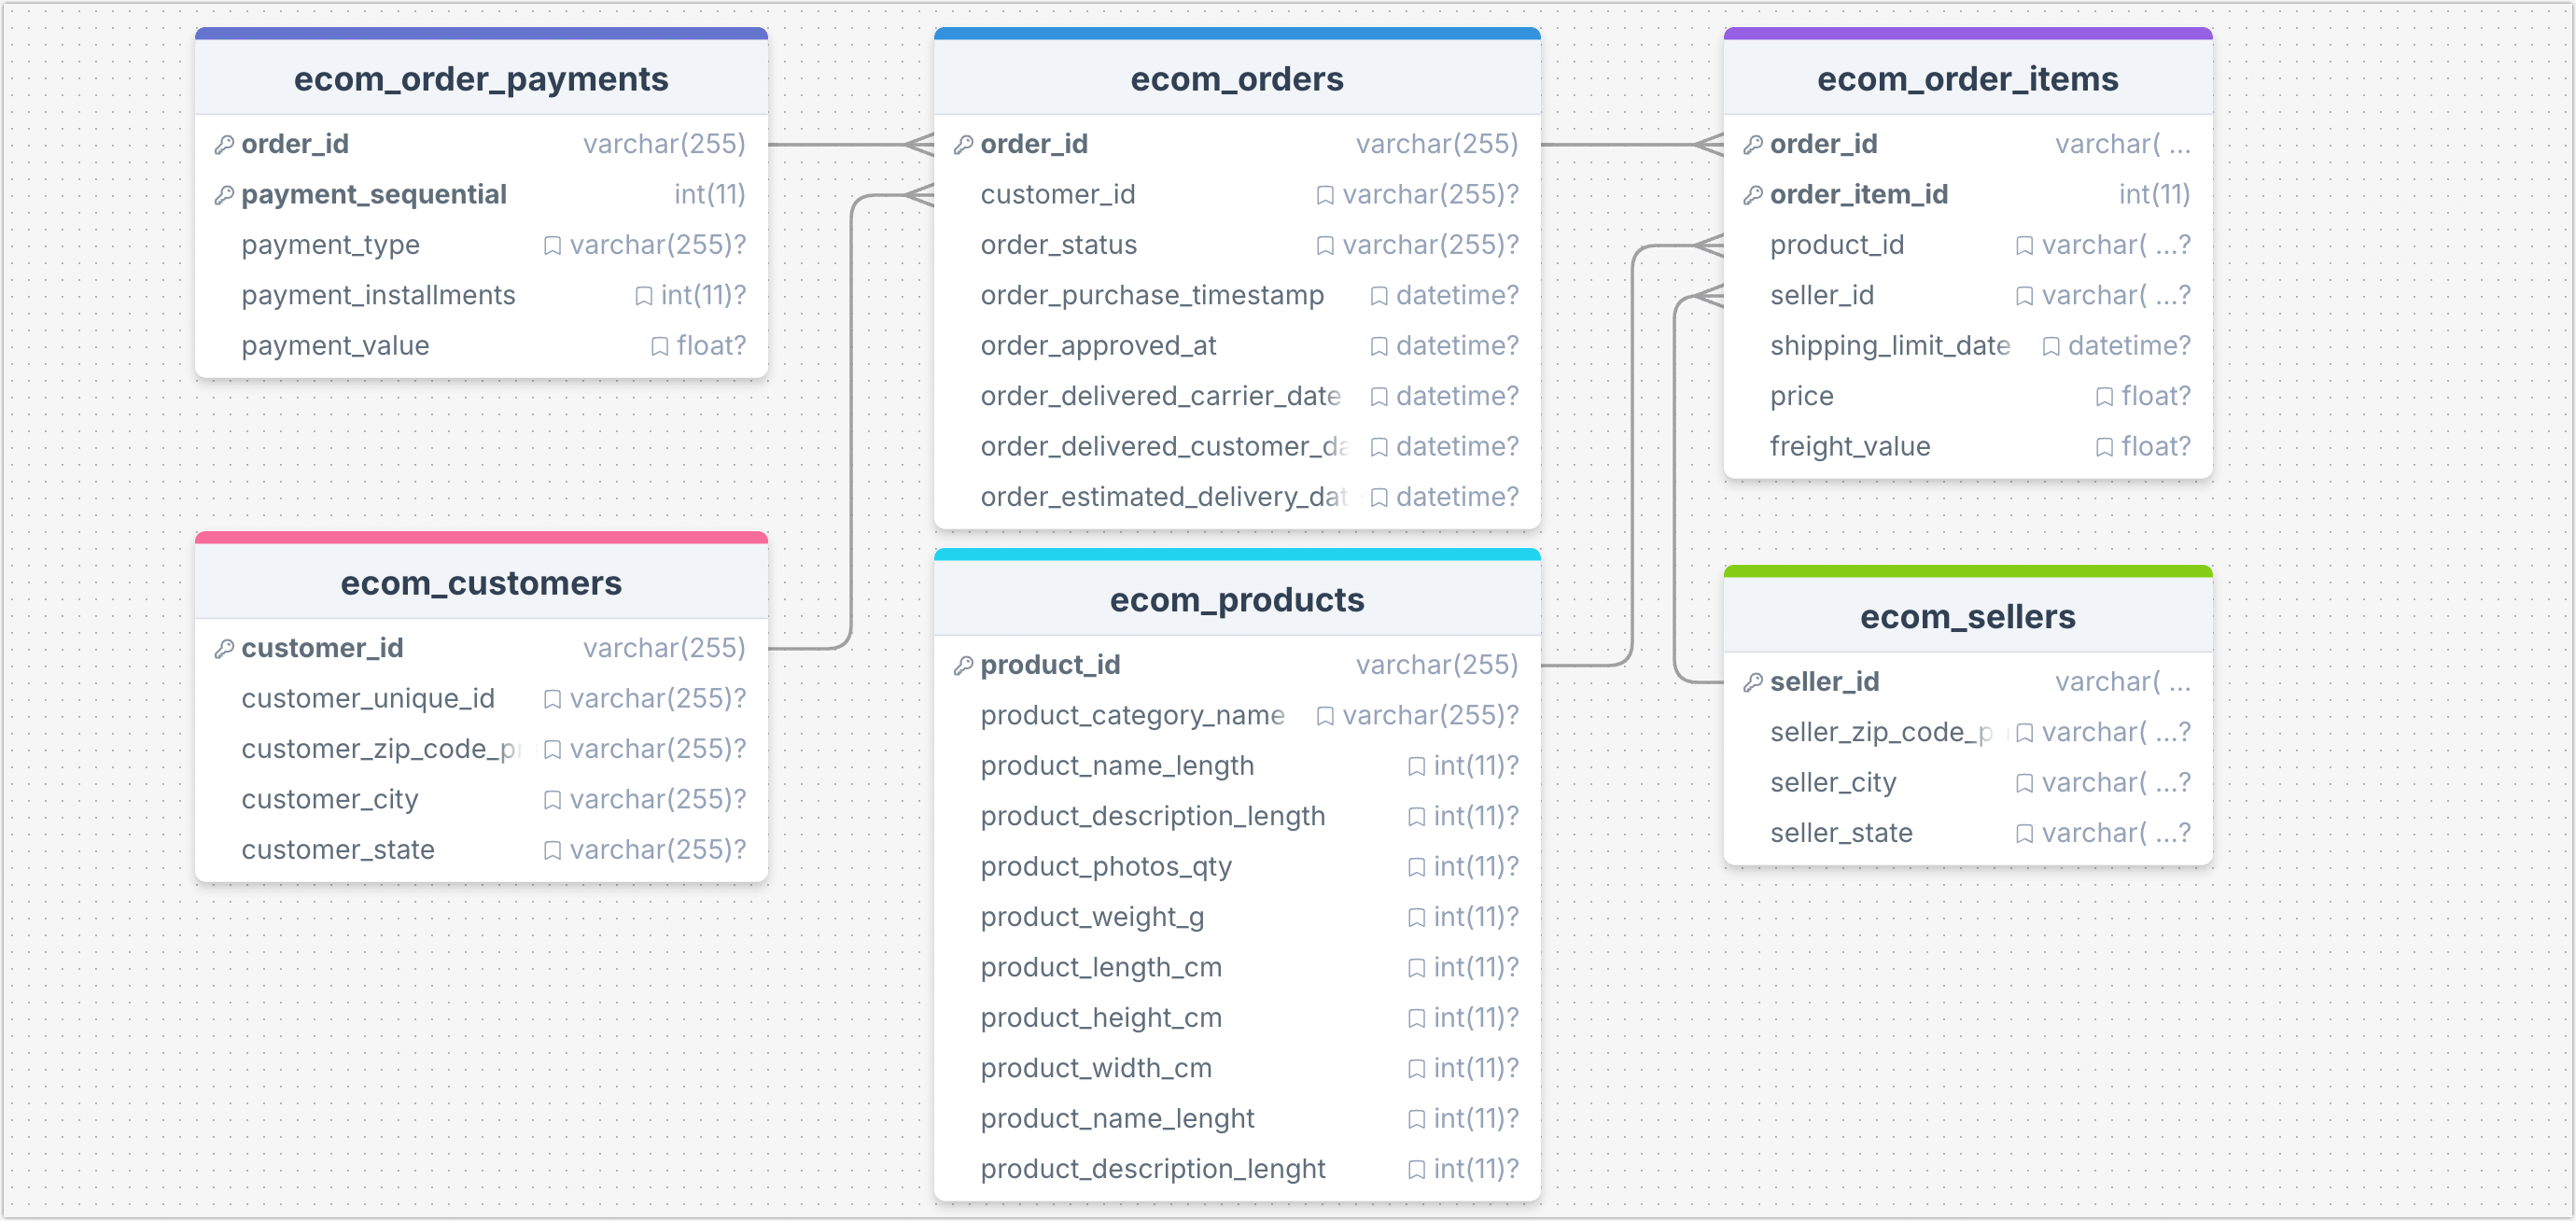Viewport: 2576px width, 1221px height.
Task: Select the key icon beside customer_id in ecom_customers
Action: coord(224,648)
